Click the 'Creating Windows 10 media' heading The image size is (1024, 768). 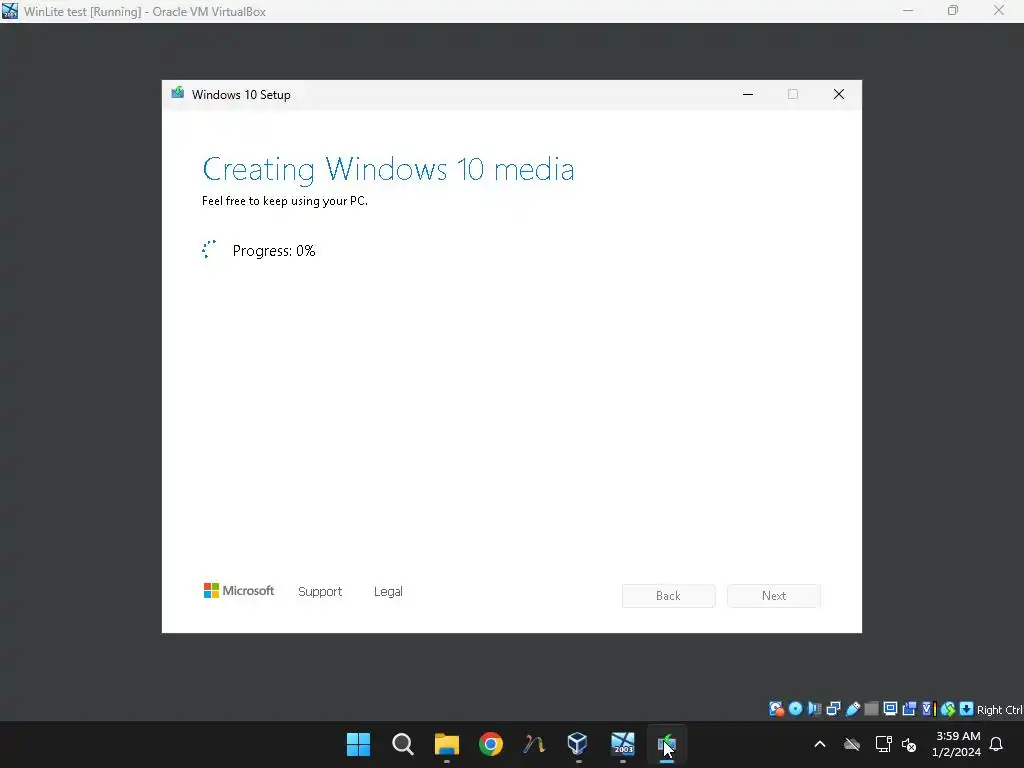389,170
